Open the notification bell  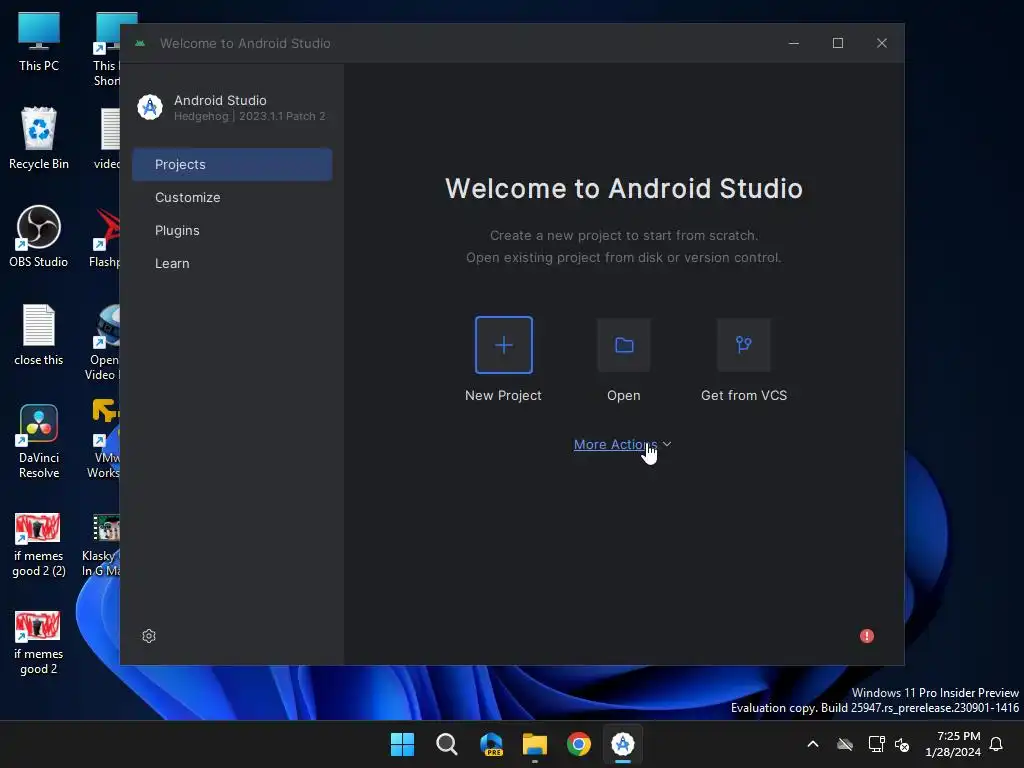click(x=997, y=744)
